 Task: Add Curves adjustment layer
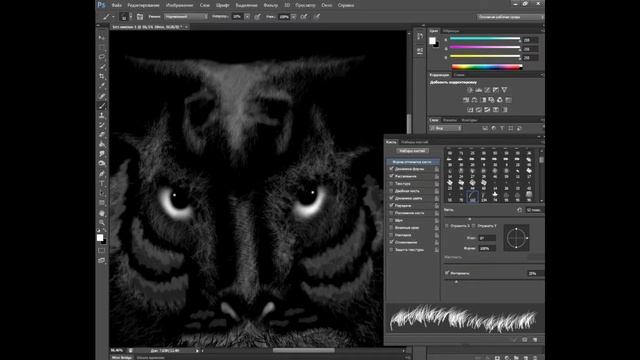[487, 90]
